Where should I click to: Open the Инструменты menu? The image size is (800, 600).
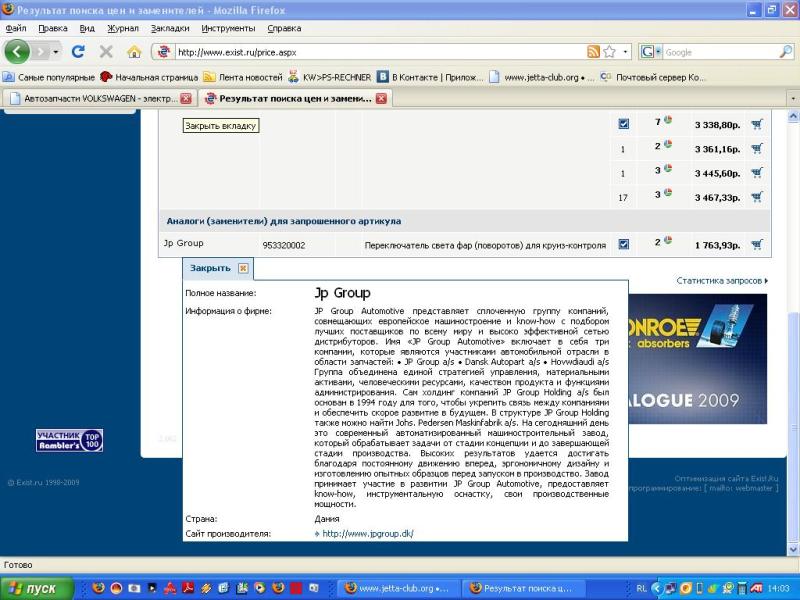click(228, 28)
